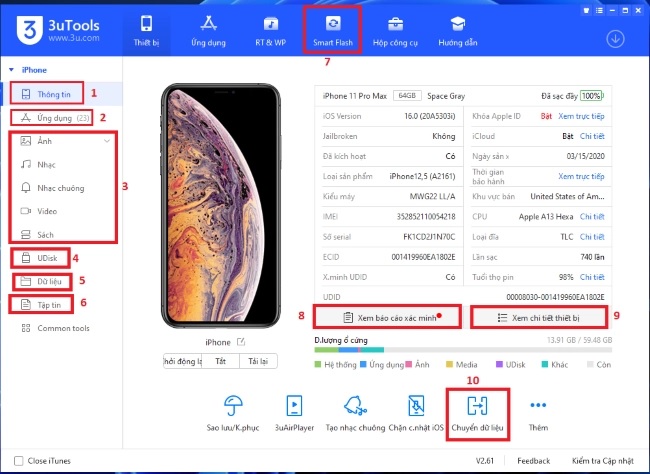Viewport: 650px width, 474px height.
Task: Click the ECID value 001419960EA1802E
Action: tap(423, 257)
